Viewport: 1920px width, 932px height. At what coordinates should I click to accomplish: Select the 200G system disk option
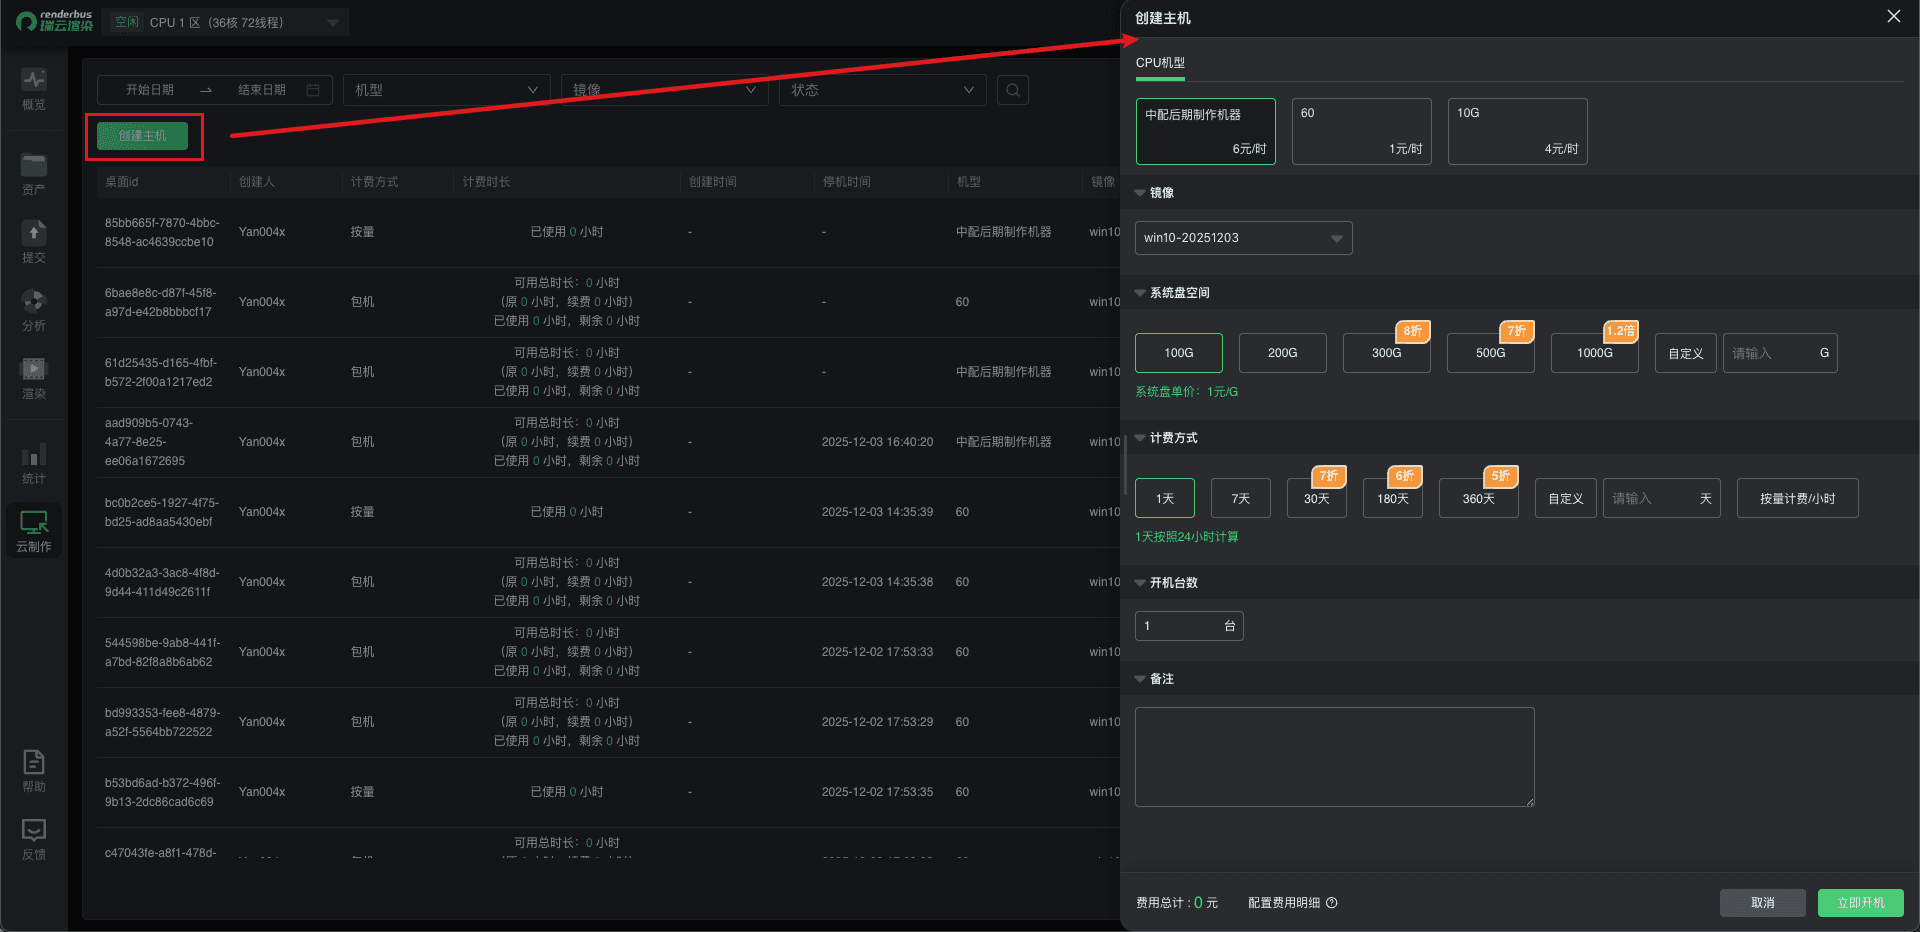click(x=1282, y=353)
